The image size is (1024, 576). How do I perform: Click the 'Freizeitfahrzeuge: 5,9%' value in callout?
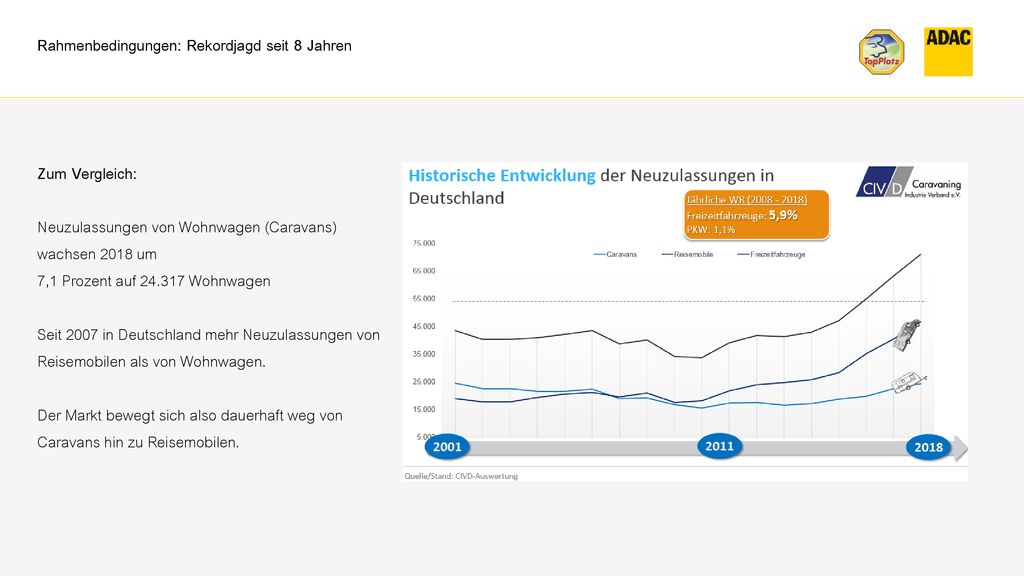point(742,216)
